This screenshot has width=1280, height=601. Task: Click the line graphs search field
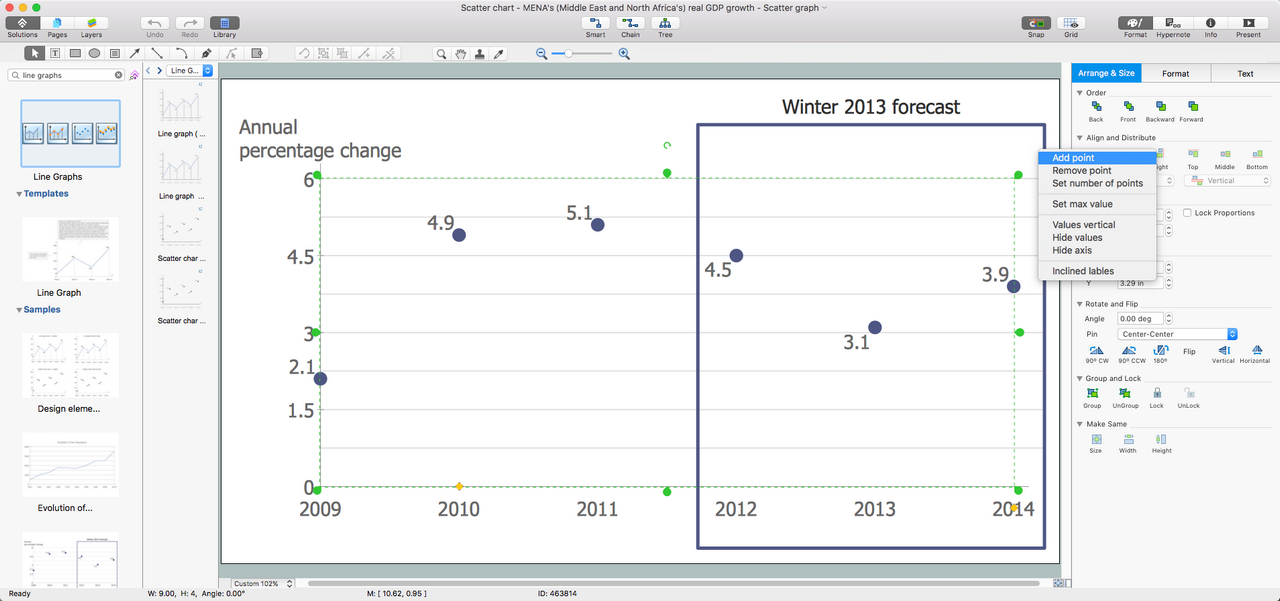[66, 75]
